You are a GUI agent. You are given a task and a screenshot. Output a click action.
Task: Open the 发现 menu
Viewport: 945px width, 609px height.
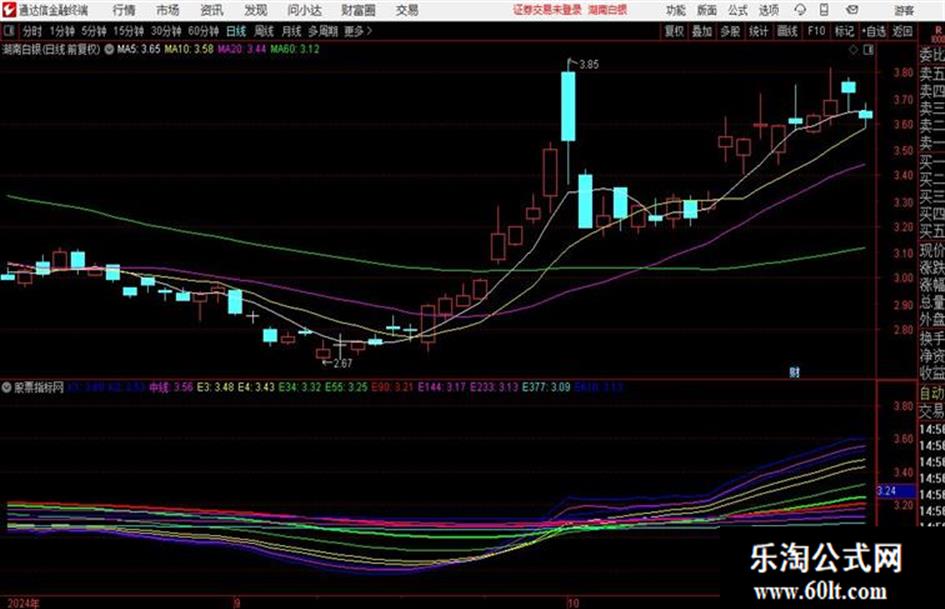tap(256, 10)
